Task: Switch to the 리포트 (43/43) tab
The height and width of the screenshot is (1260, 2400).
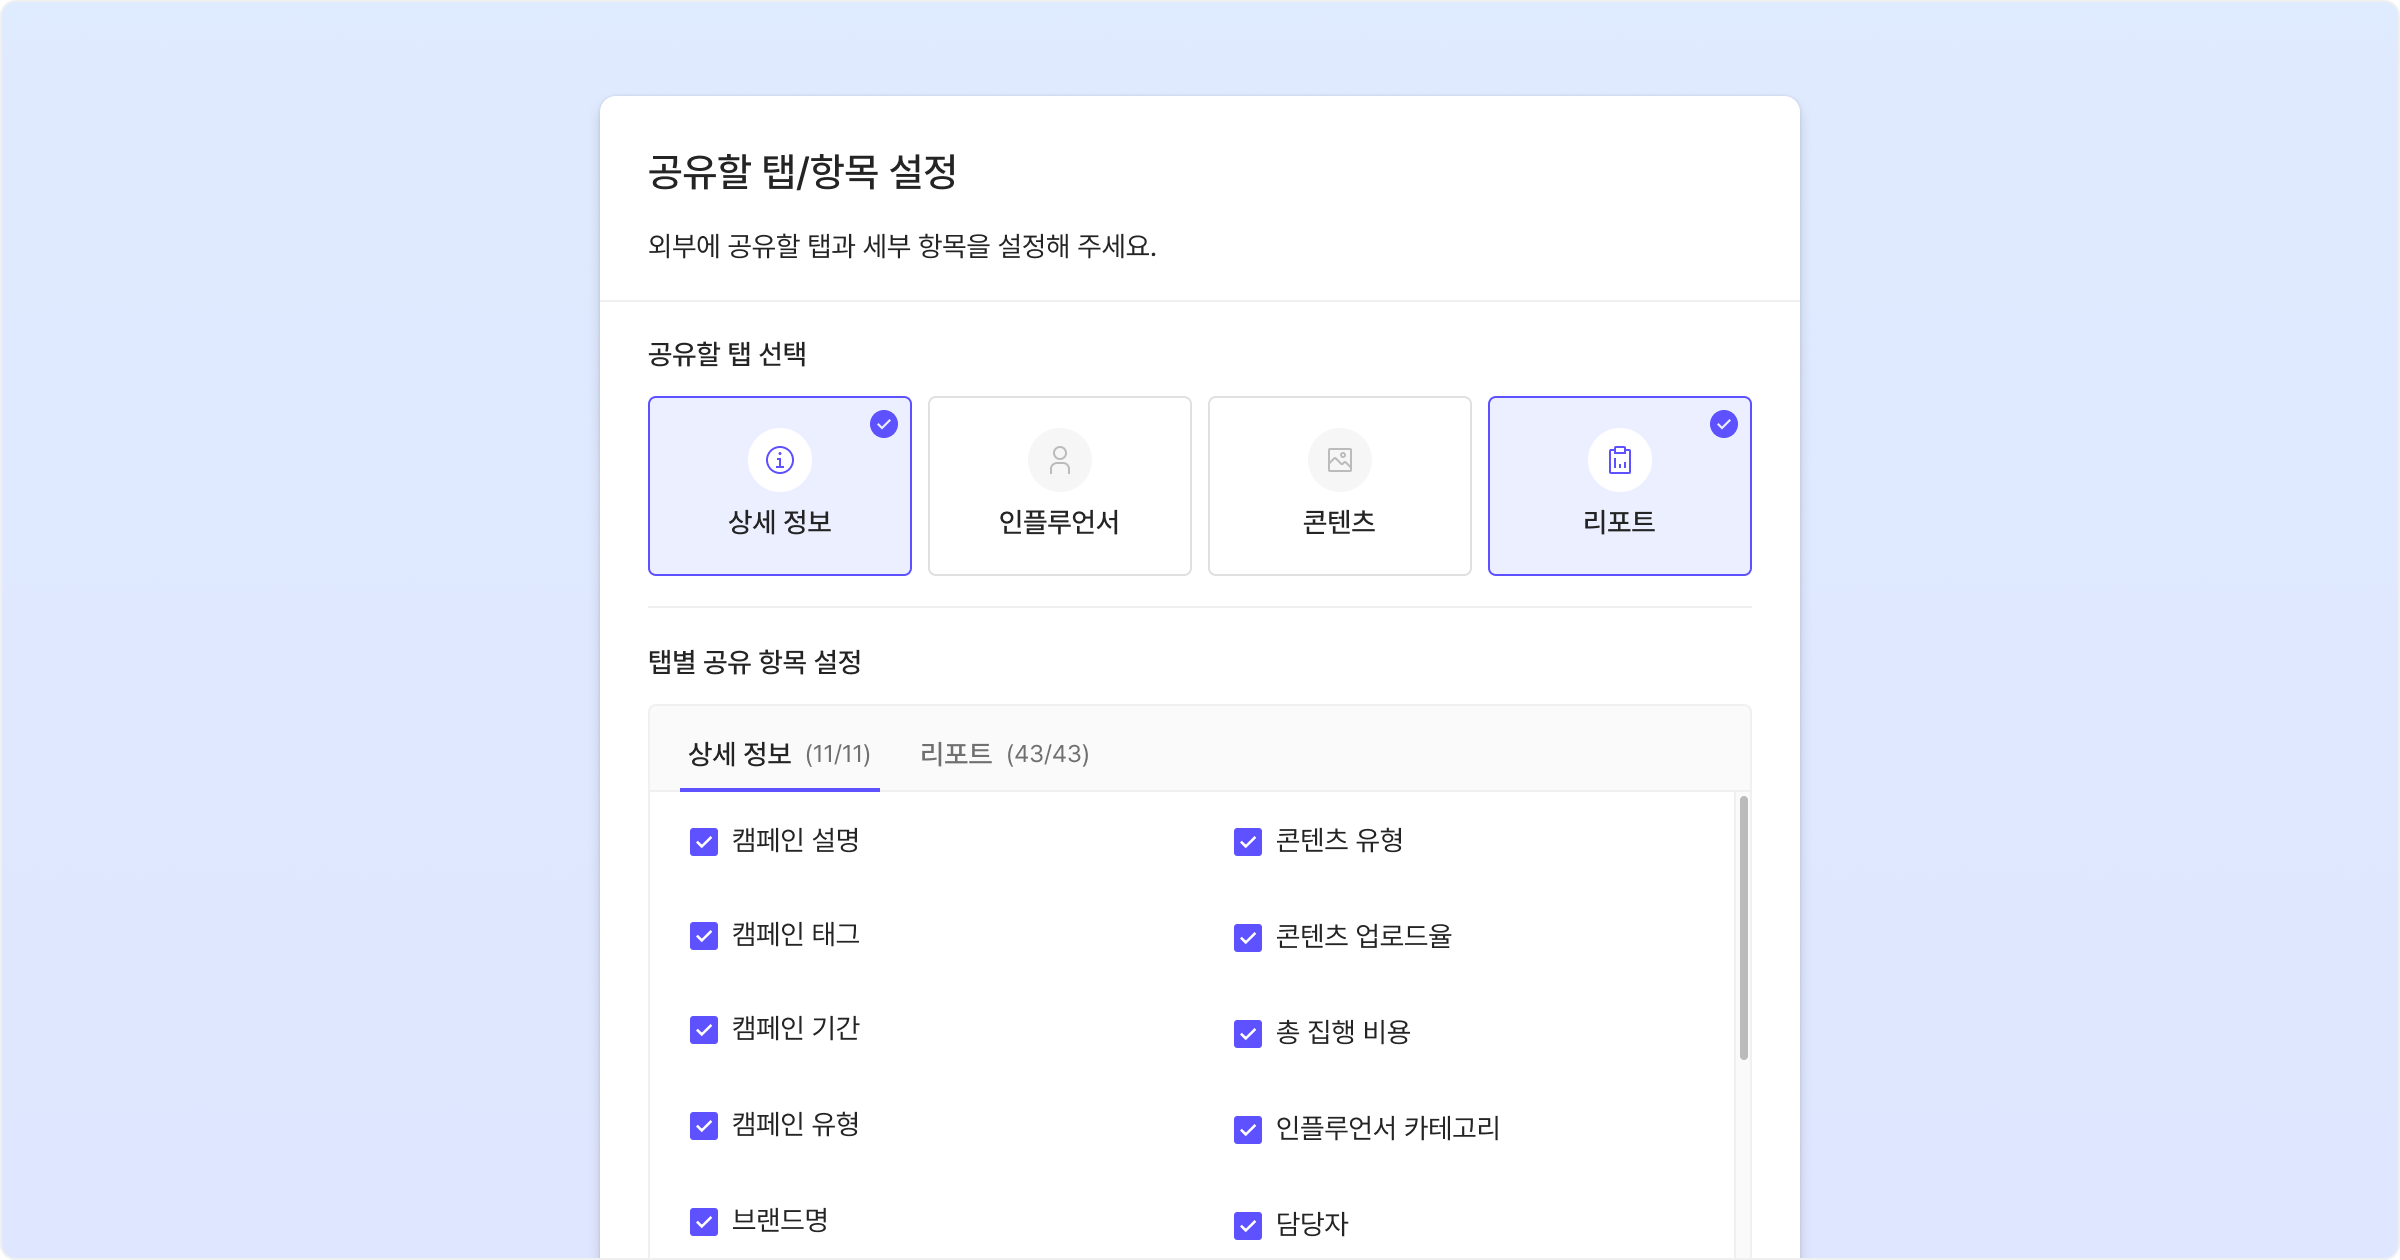Action: pyautogui.click(x=1004, y=754)
